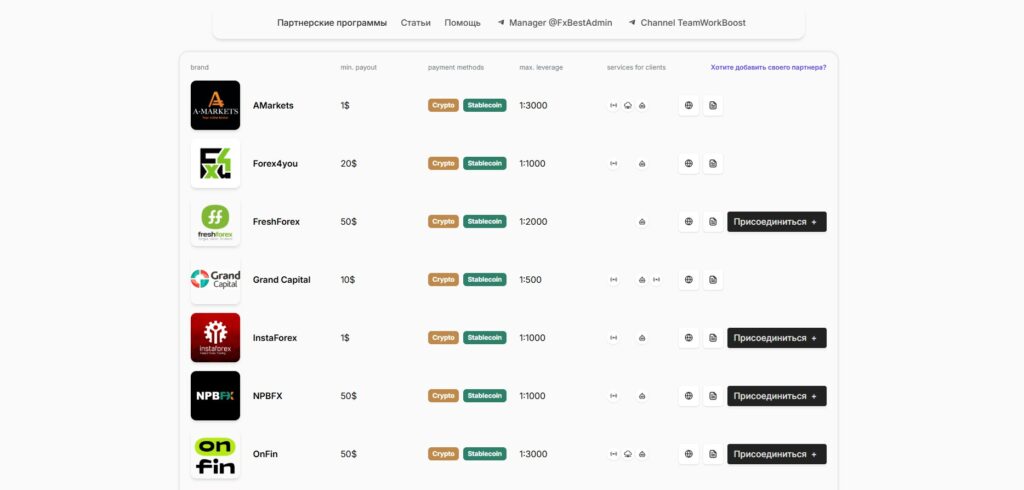Open the Manager @FxBestAdmin Telegram link
This screenshot has height=490, width=1024.
pyautogui.click(x=555, y=23)
